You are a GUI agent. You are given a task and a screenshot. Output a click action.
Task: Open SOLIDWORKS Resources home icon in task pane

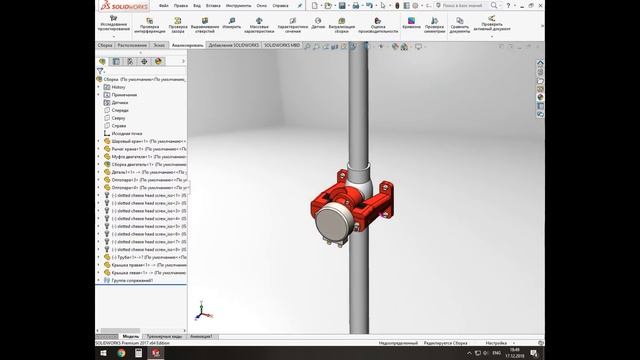(x=540, y=63)
